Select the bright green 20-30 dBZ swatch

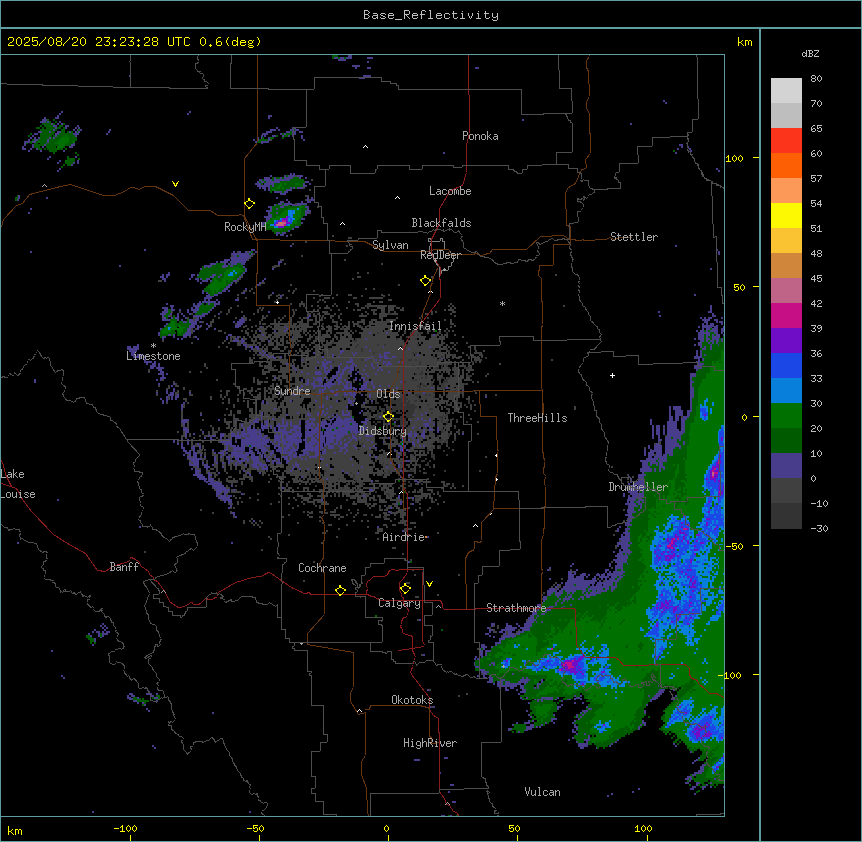tap(786, 416)
